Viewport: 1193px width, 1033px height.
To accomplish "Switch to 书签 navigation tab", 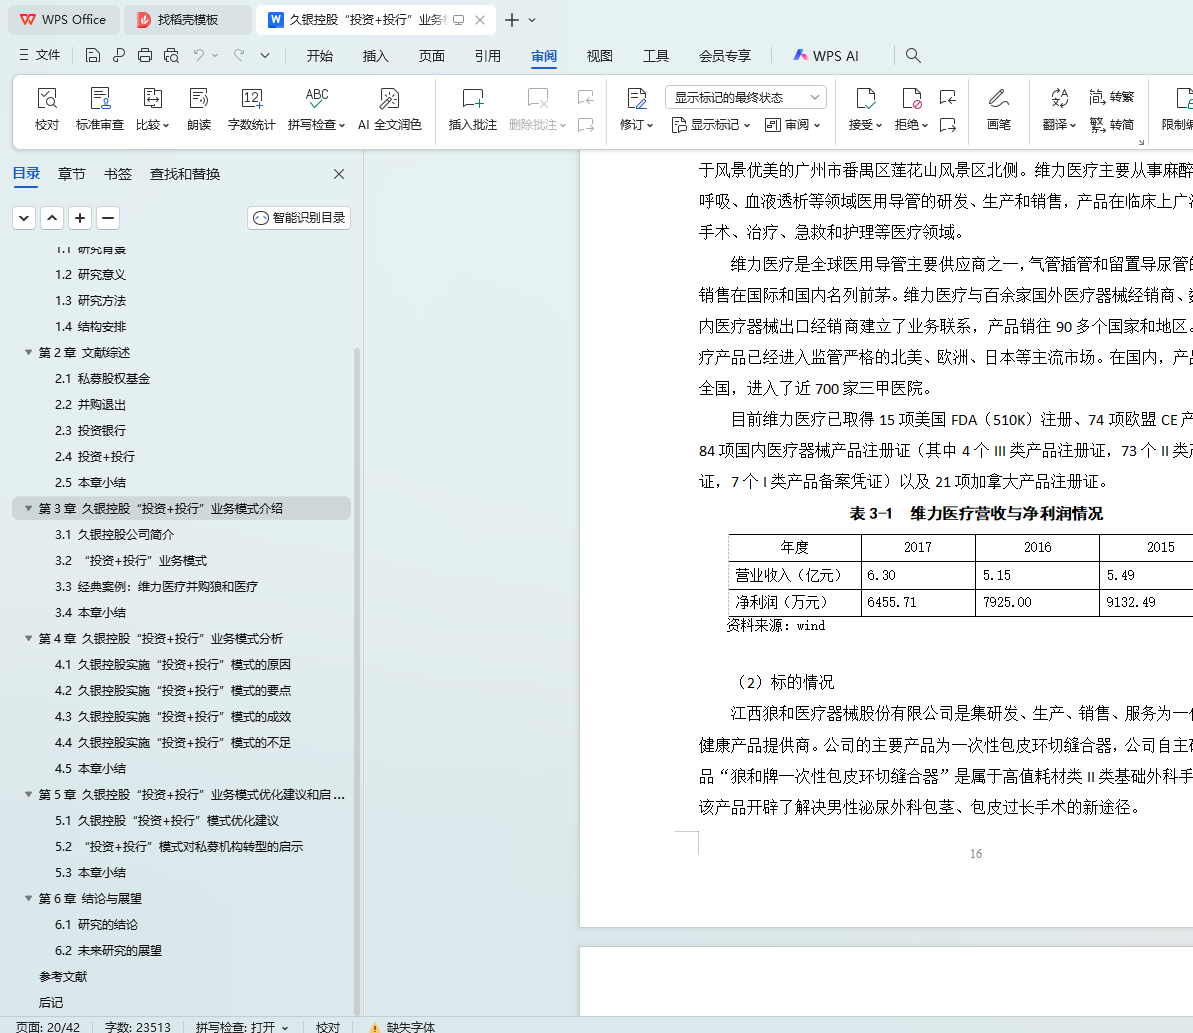I will coord(118,174).
